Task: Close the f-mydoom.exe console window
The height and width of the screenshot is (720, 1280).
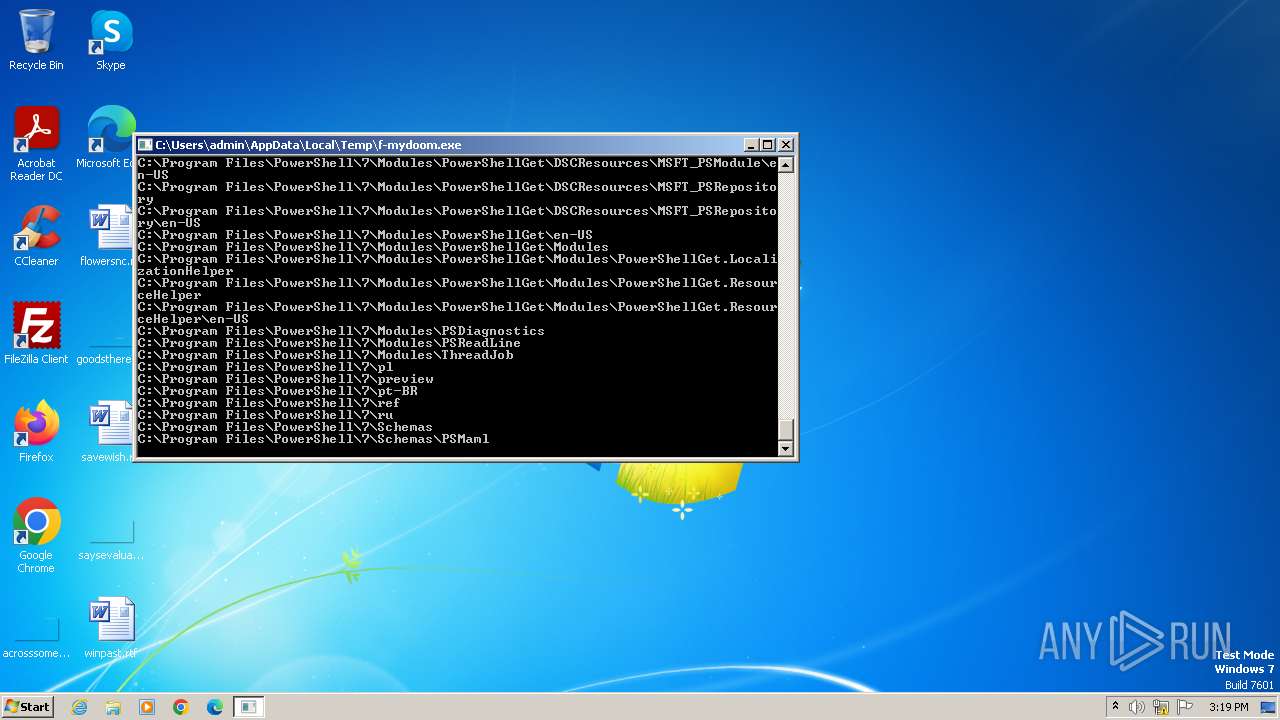Action: pyautogui.click(x=785, y=145)
